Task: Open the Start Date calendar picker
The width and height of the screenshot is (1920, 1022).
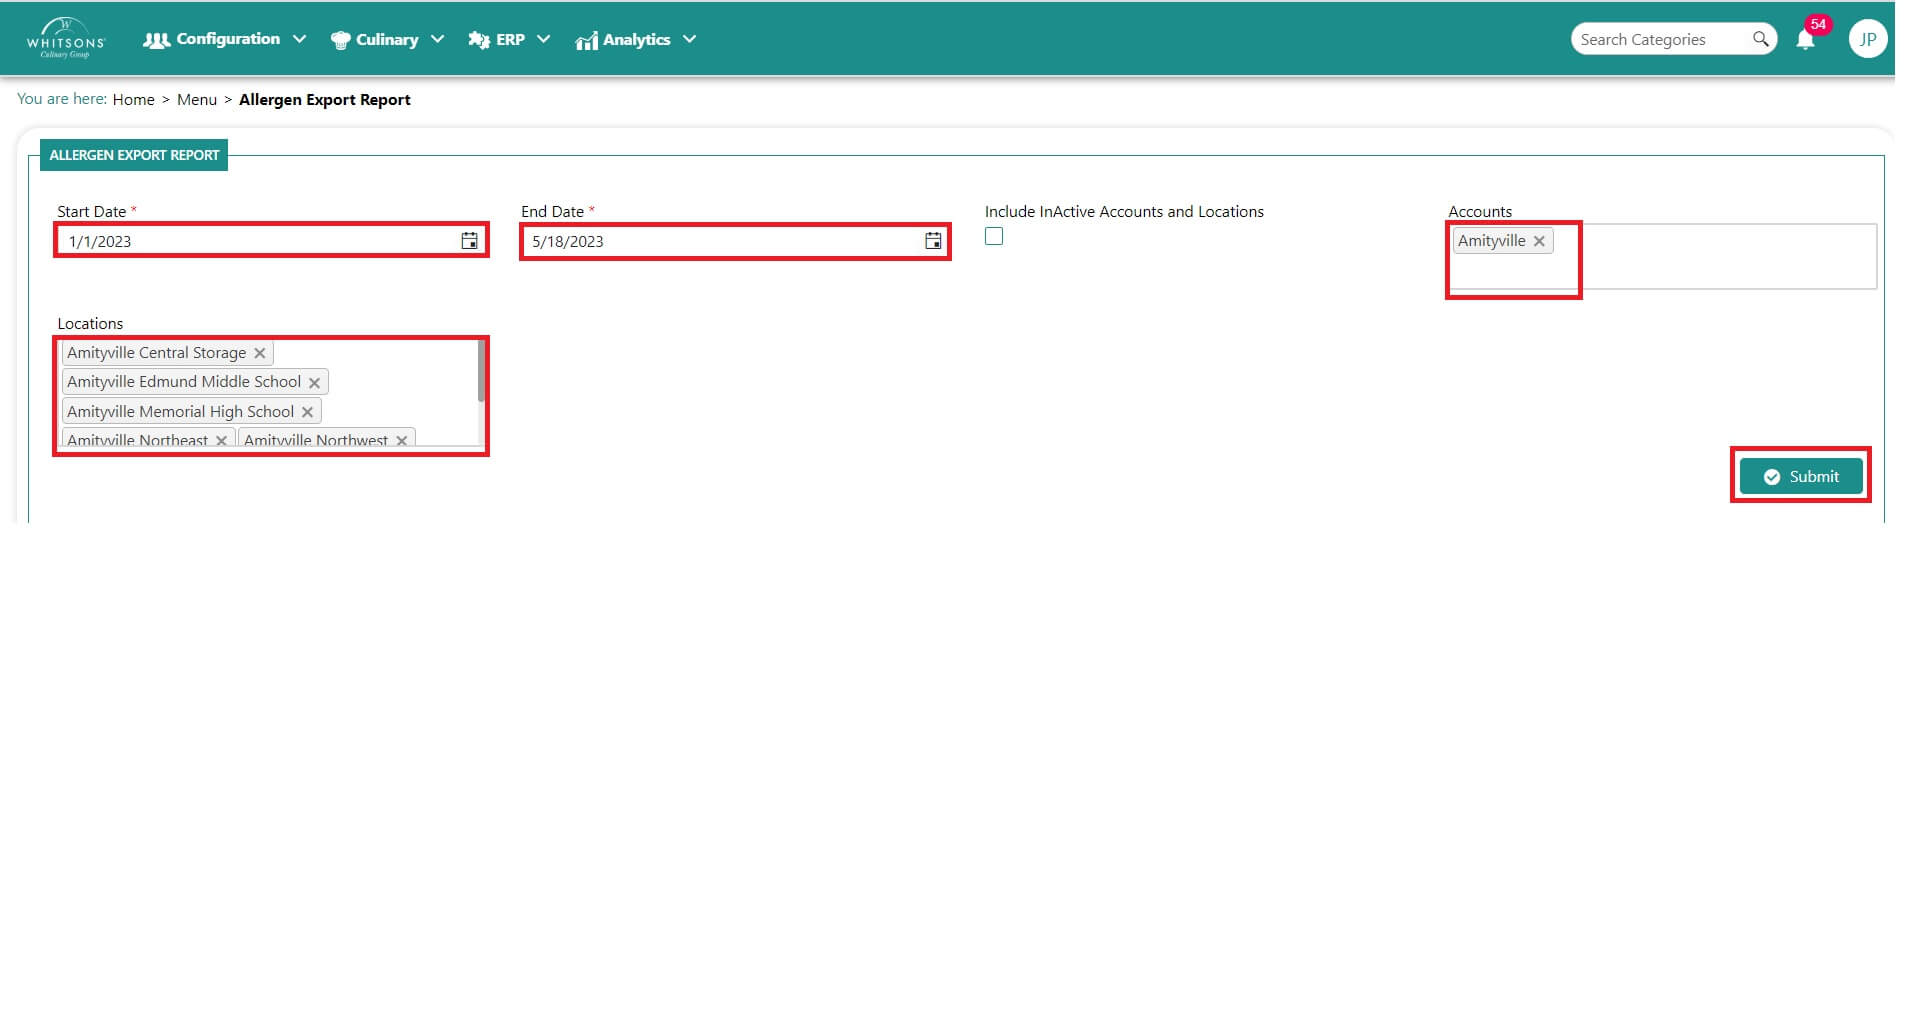Action: click(469, 241)
